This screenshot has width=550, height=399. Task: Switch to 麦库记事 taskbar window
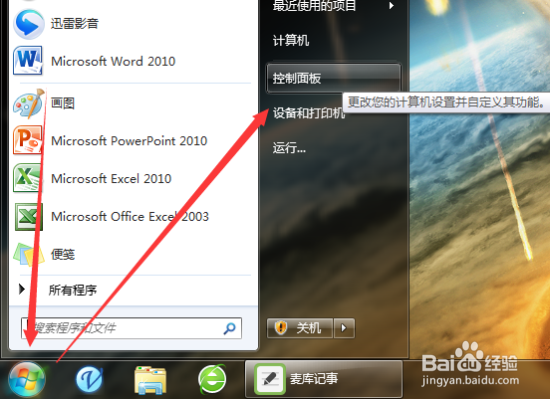(x=323, y=379)
